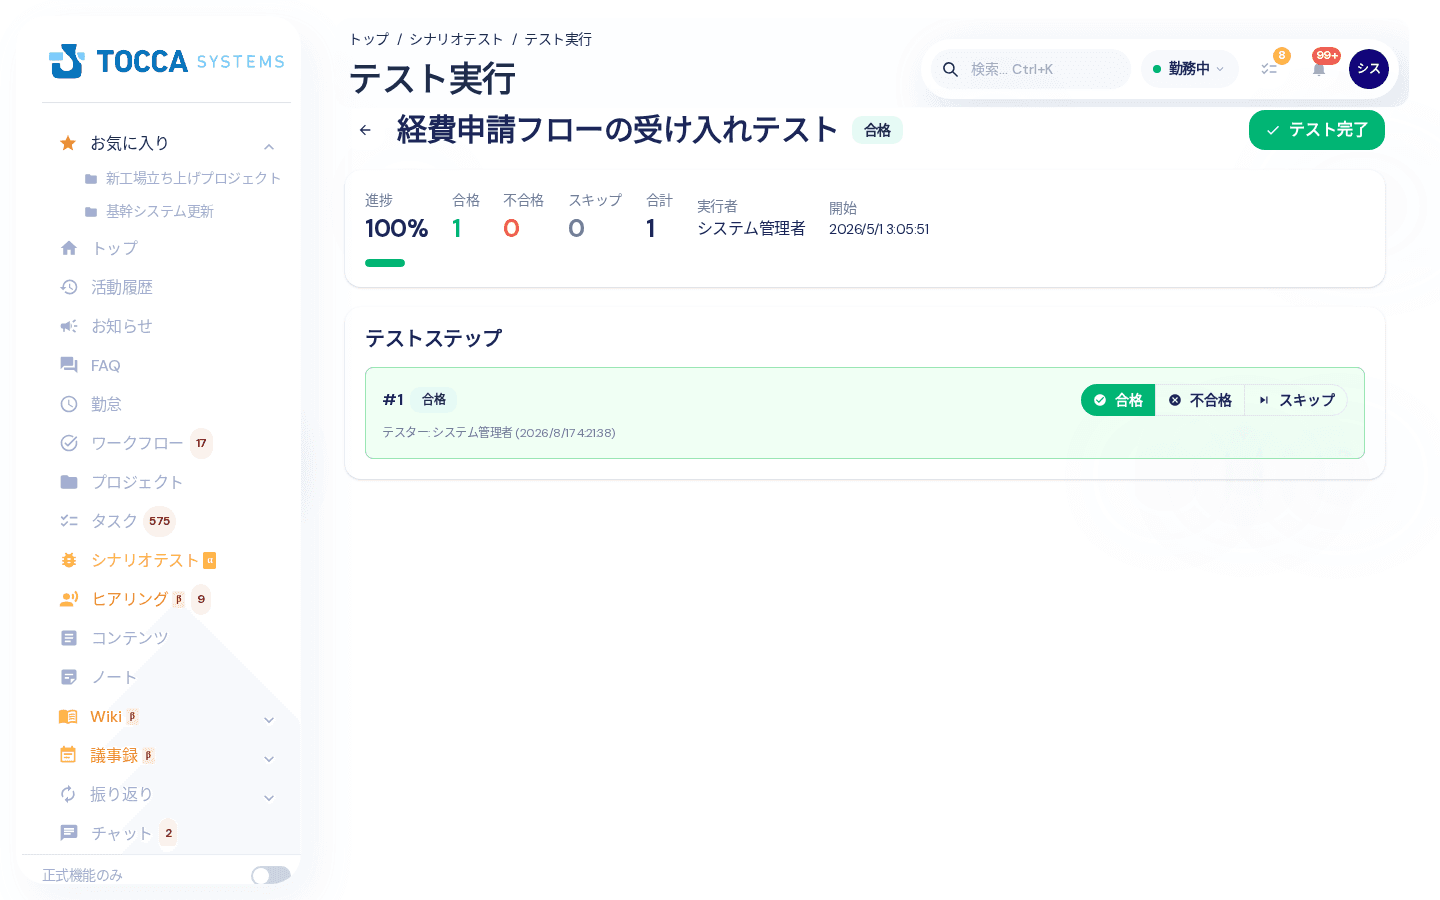Viewport: 1440px width, 900px height.
Task: Click the green progress bar under 100%
Action: pos(385,263)
